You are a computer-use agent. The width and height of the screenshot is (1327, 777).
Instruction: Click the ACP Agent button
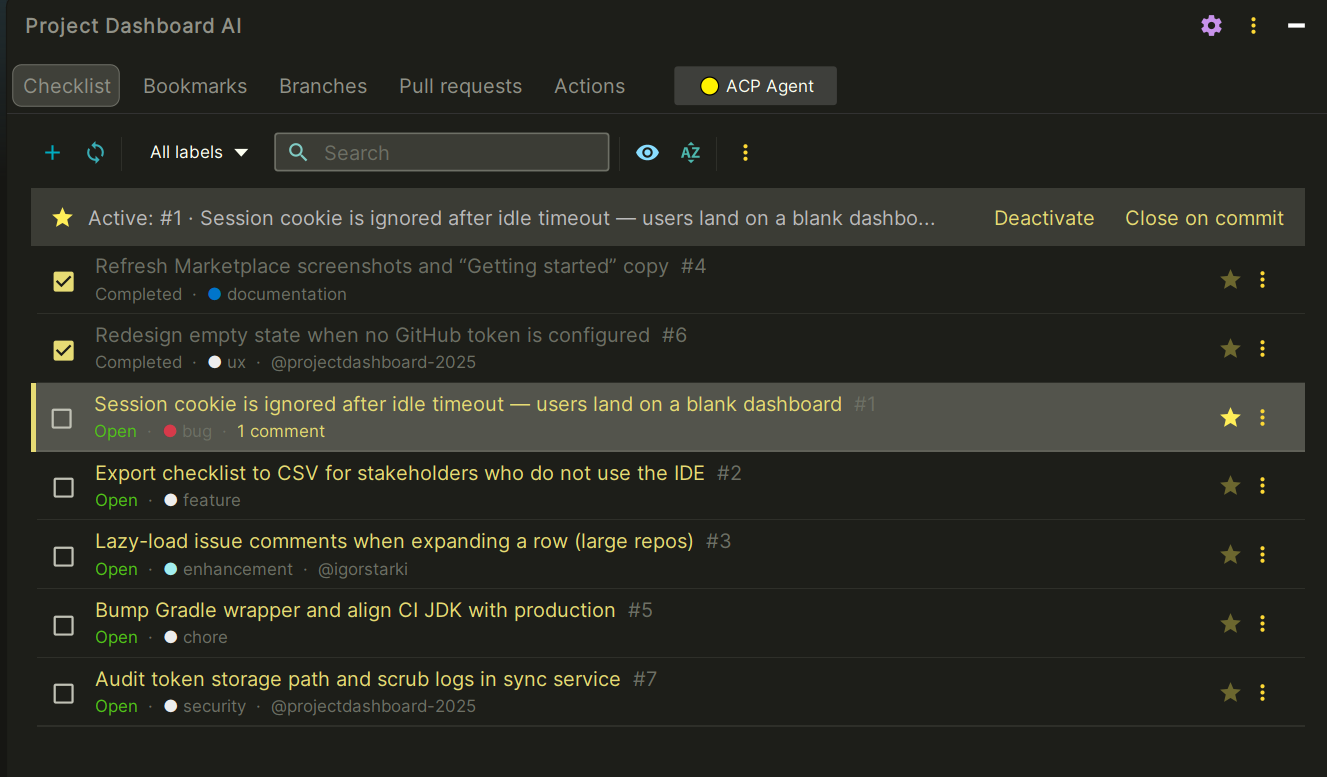coord(756,86)
